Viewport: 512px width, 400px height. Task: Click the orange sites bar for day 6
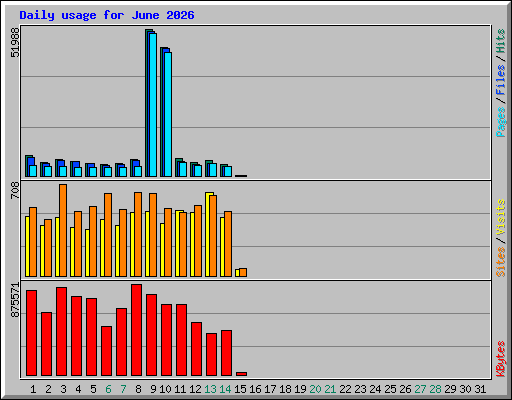[108, 235]
